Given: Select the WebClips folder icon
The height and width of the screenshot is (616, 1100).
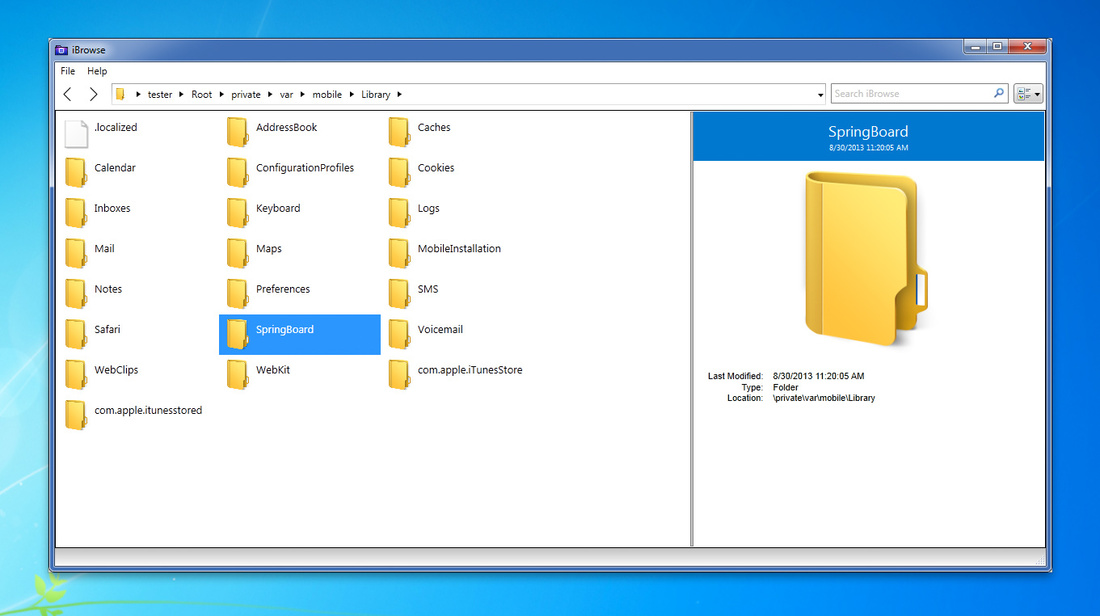Looking at the screenshot, I should click(76, 375).
